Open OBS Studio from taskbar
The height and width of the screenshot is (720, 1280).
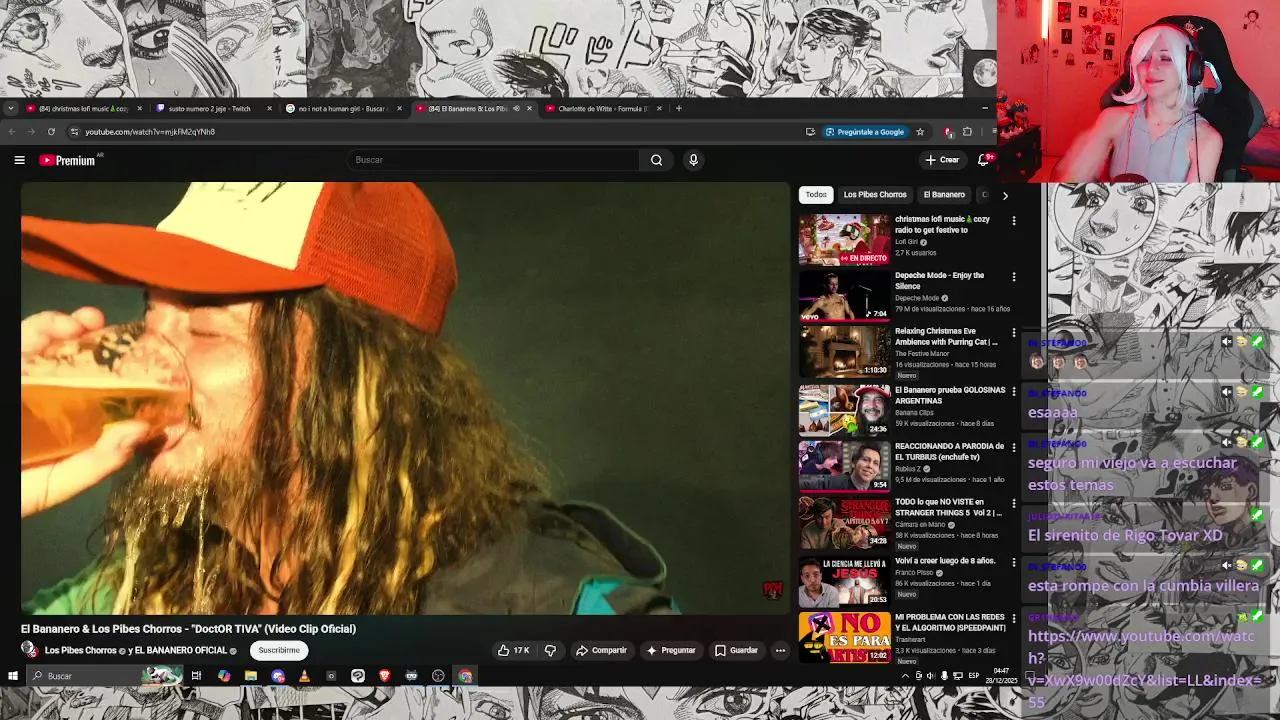[438, 676]
